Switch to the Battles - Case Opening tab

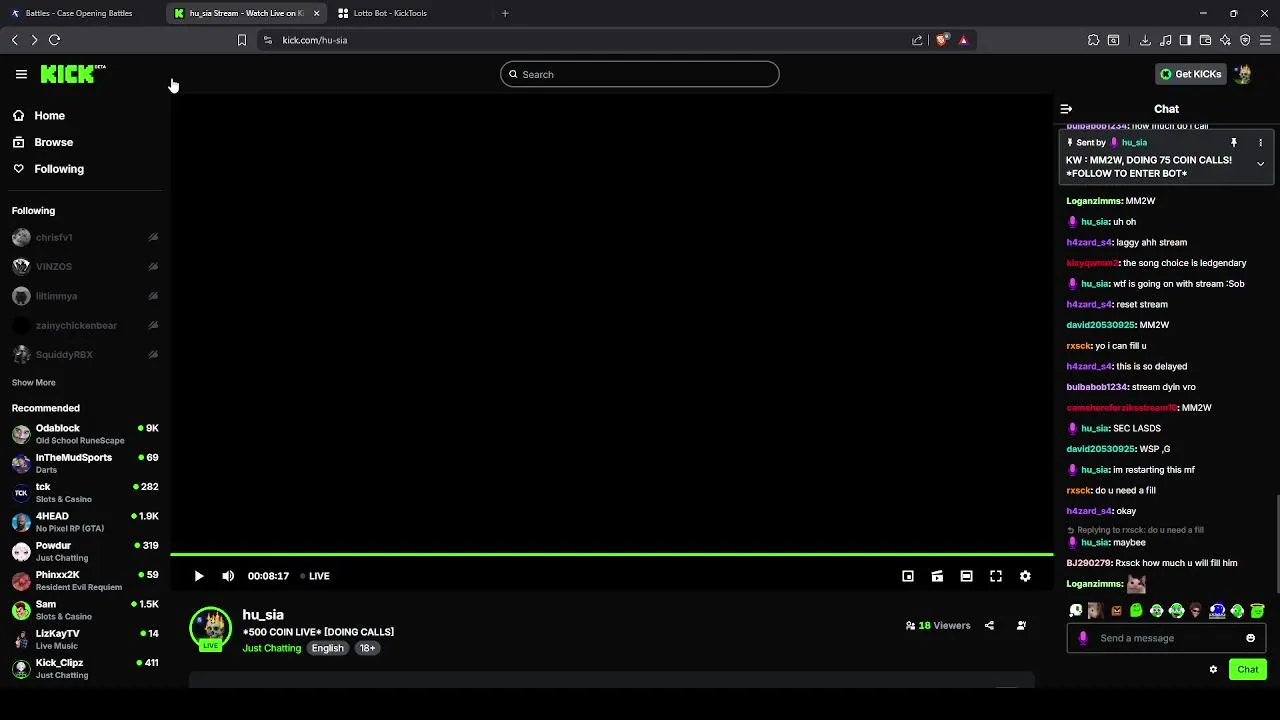[x=80, y=13]
